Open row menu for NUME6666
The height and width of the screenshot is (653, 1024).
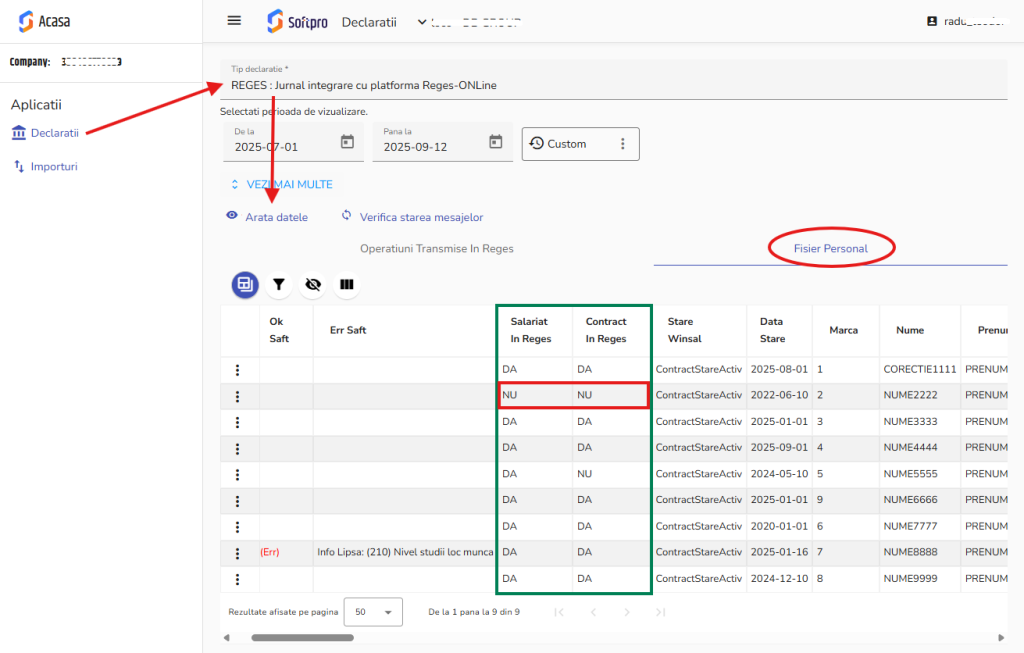238,501
